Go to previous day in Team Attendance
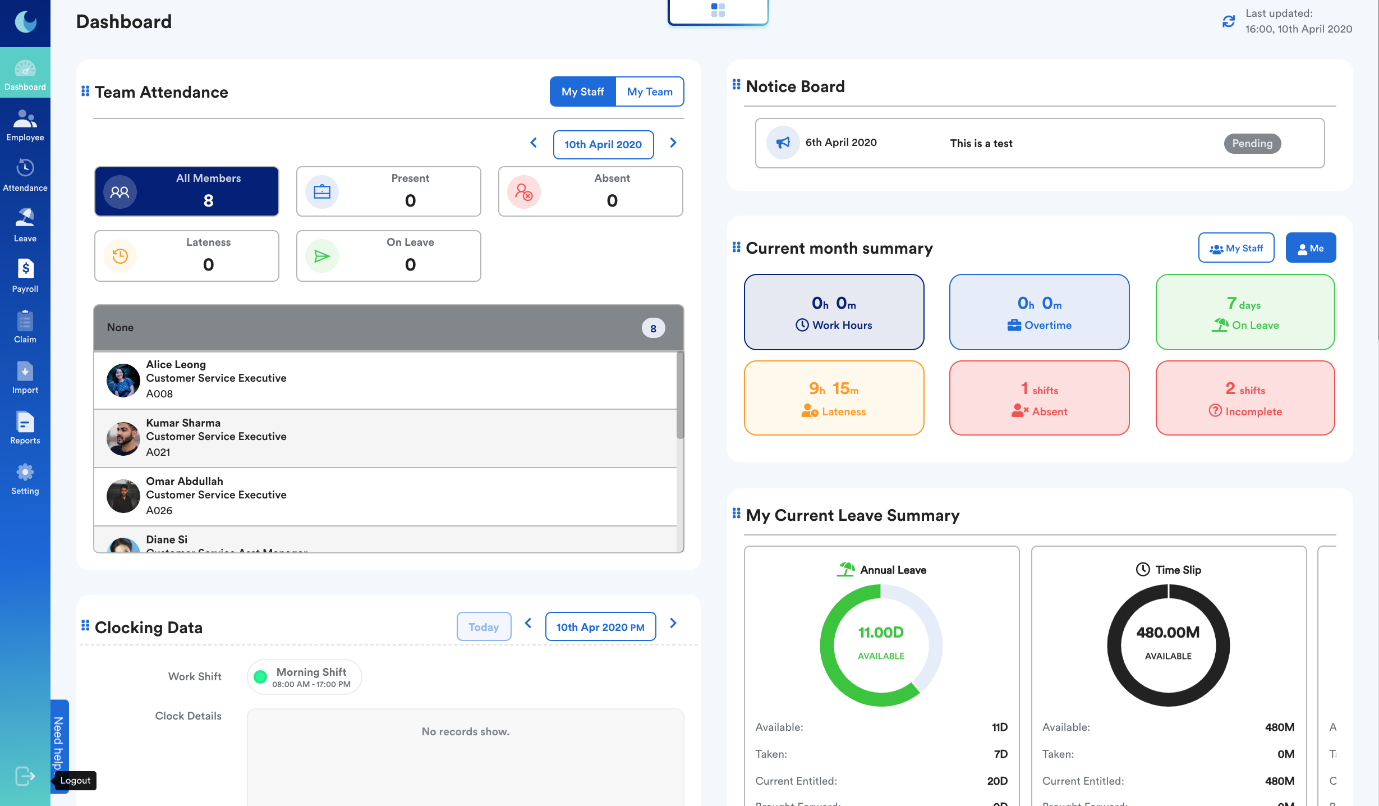 534,144
